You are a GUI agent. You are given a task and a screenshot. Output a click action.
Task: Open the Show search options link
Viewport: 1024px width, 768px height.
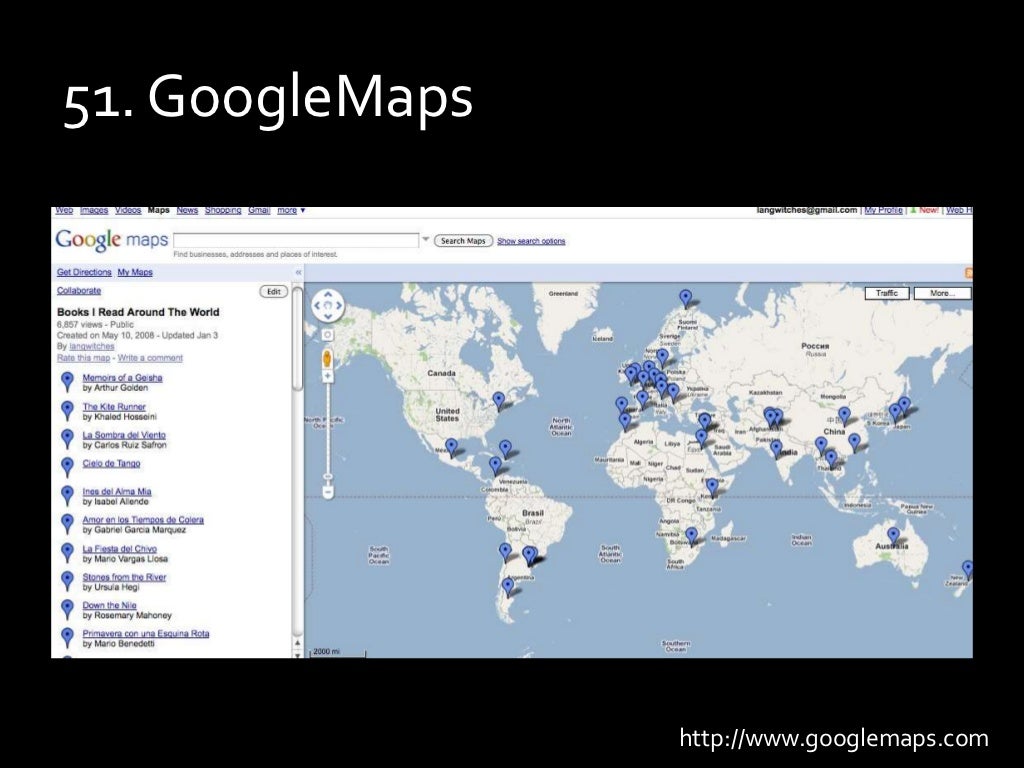[531, 241]
